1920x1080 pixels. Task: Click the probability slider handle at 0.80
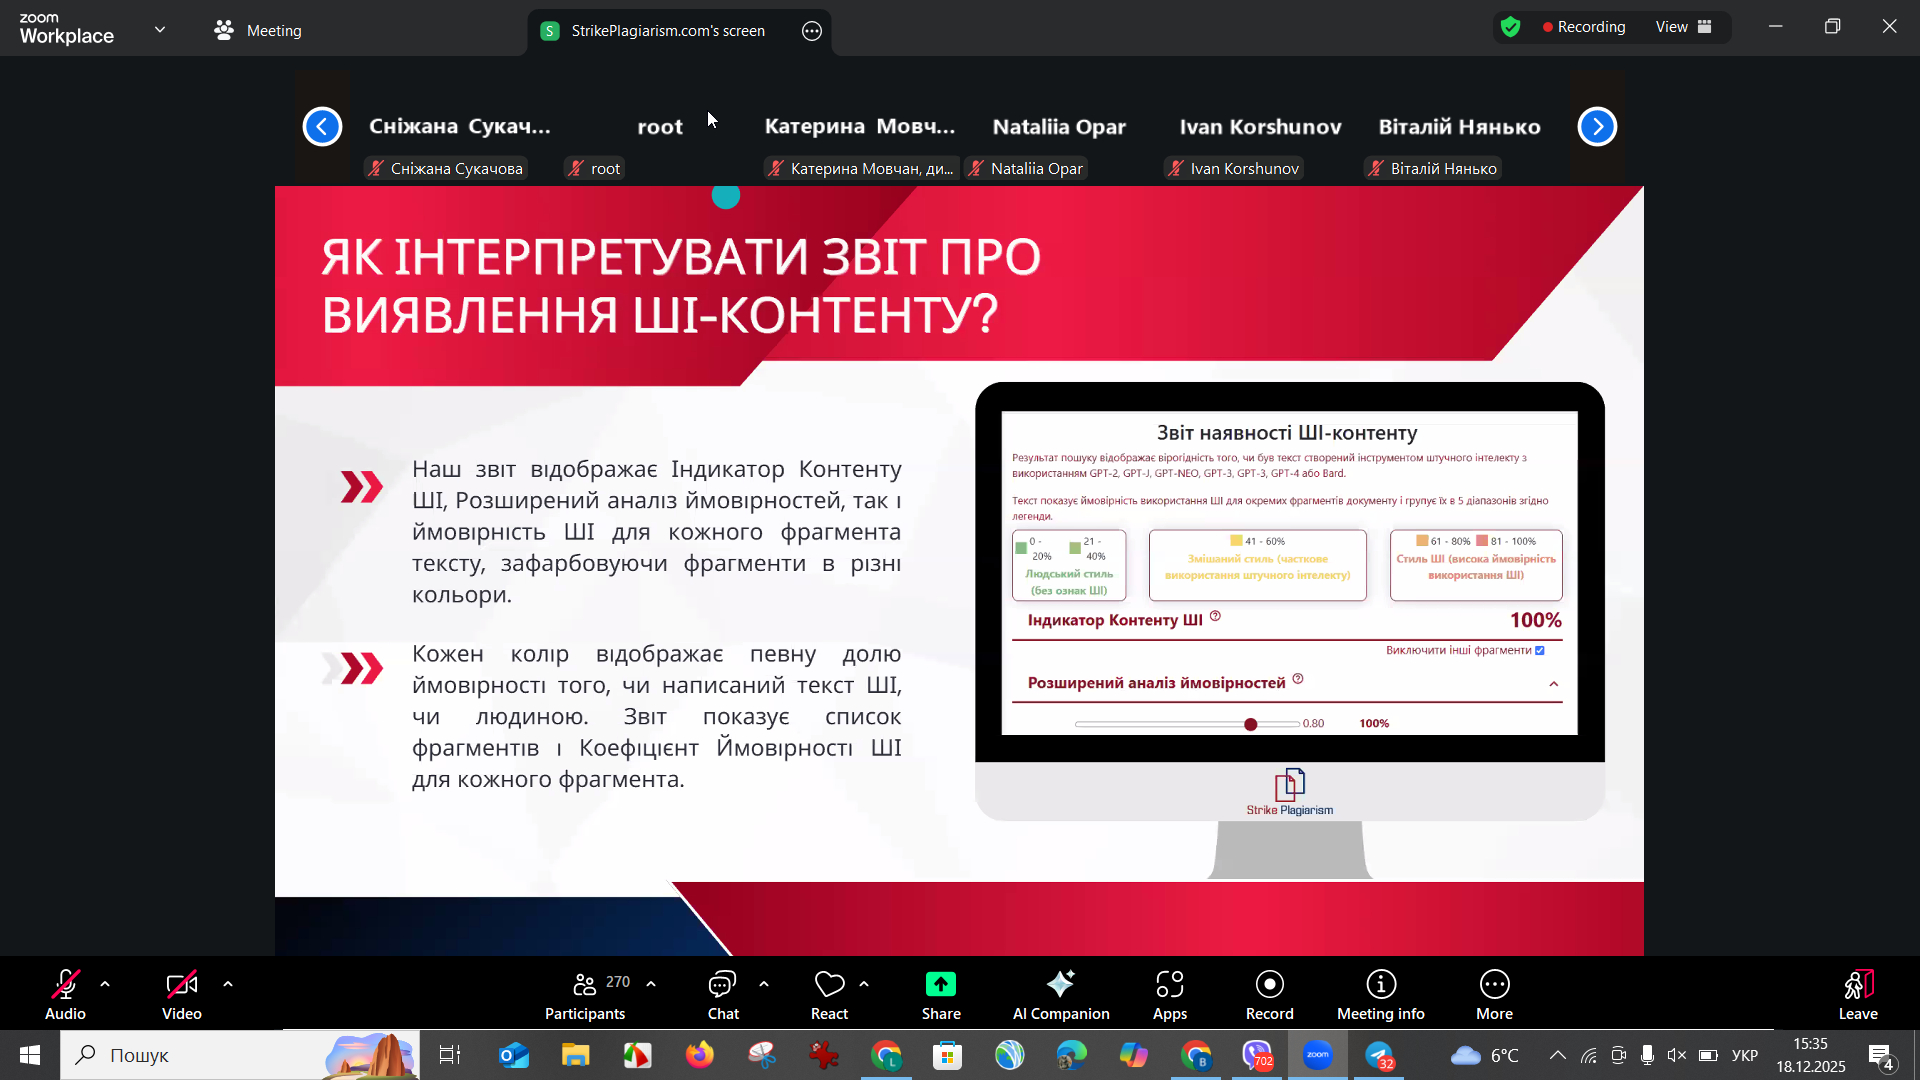(x=1250, y=724)
